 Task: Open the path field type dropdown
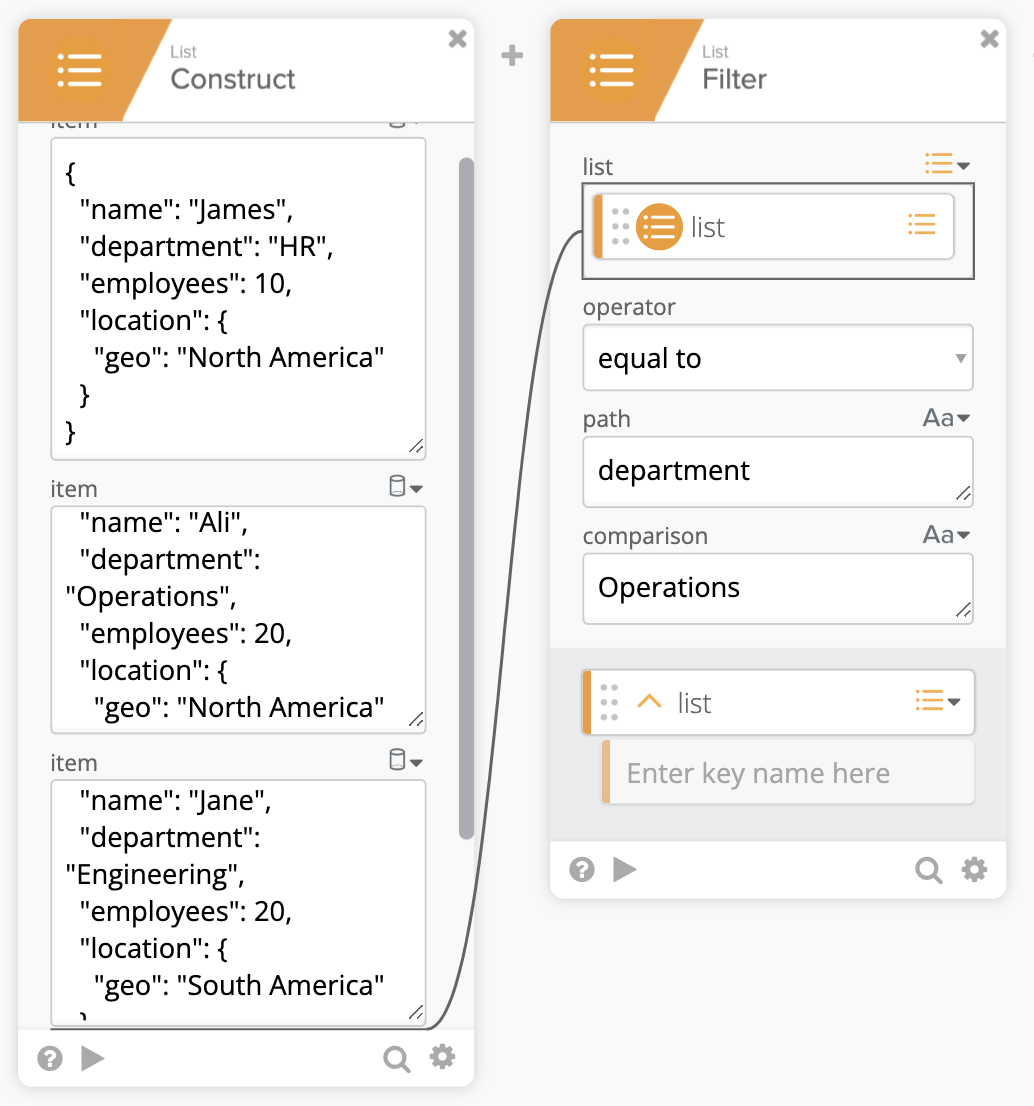click(x=946, y=419)
